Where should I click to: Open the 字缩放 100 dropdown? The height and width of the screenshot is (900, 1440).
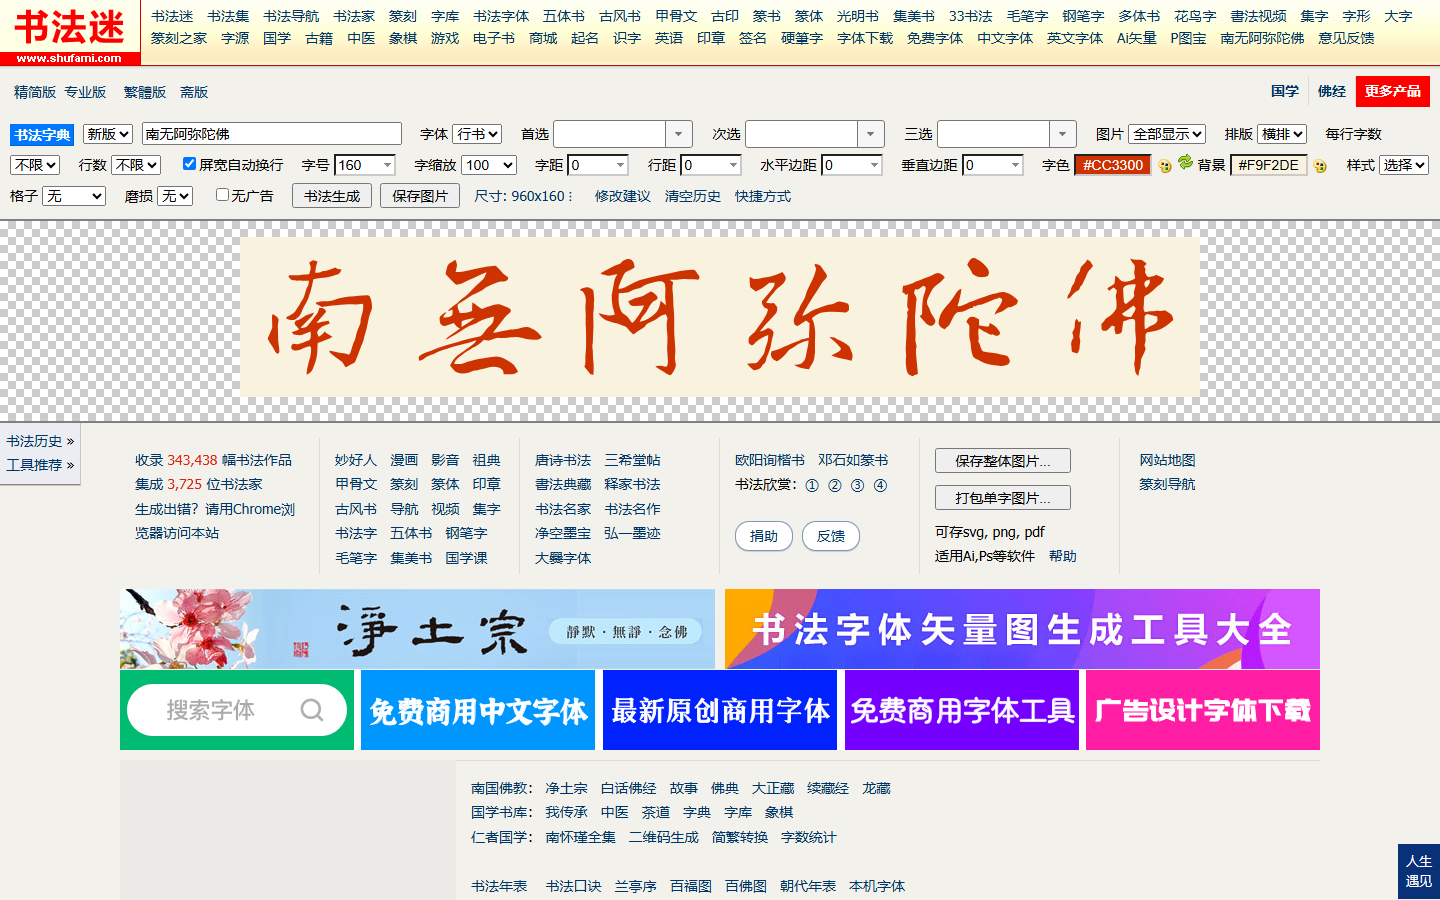pos(490,165)
